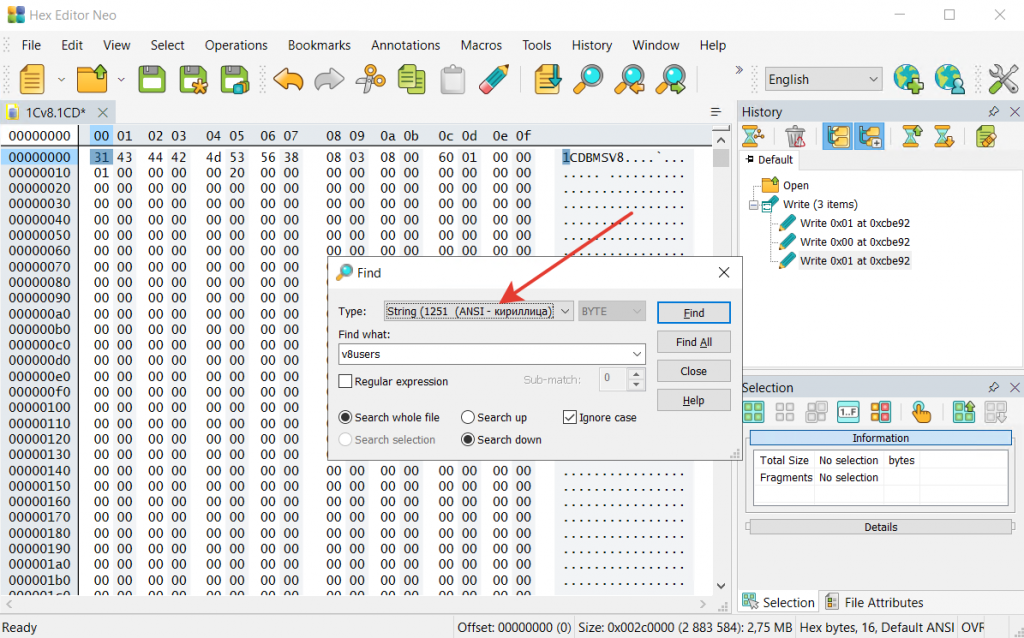Collapse the Information section header

880,438
